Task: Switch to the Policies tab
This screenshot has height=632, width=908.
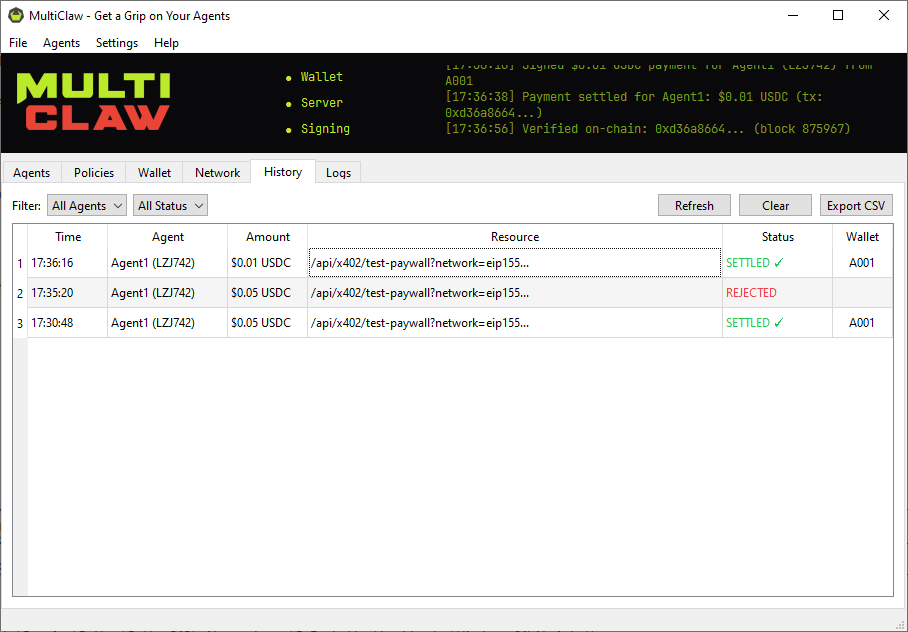Action: [92, 172]
